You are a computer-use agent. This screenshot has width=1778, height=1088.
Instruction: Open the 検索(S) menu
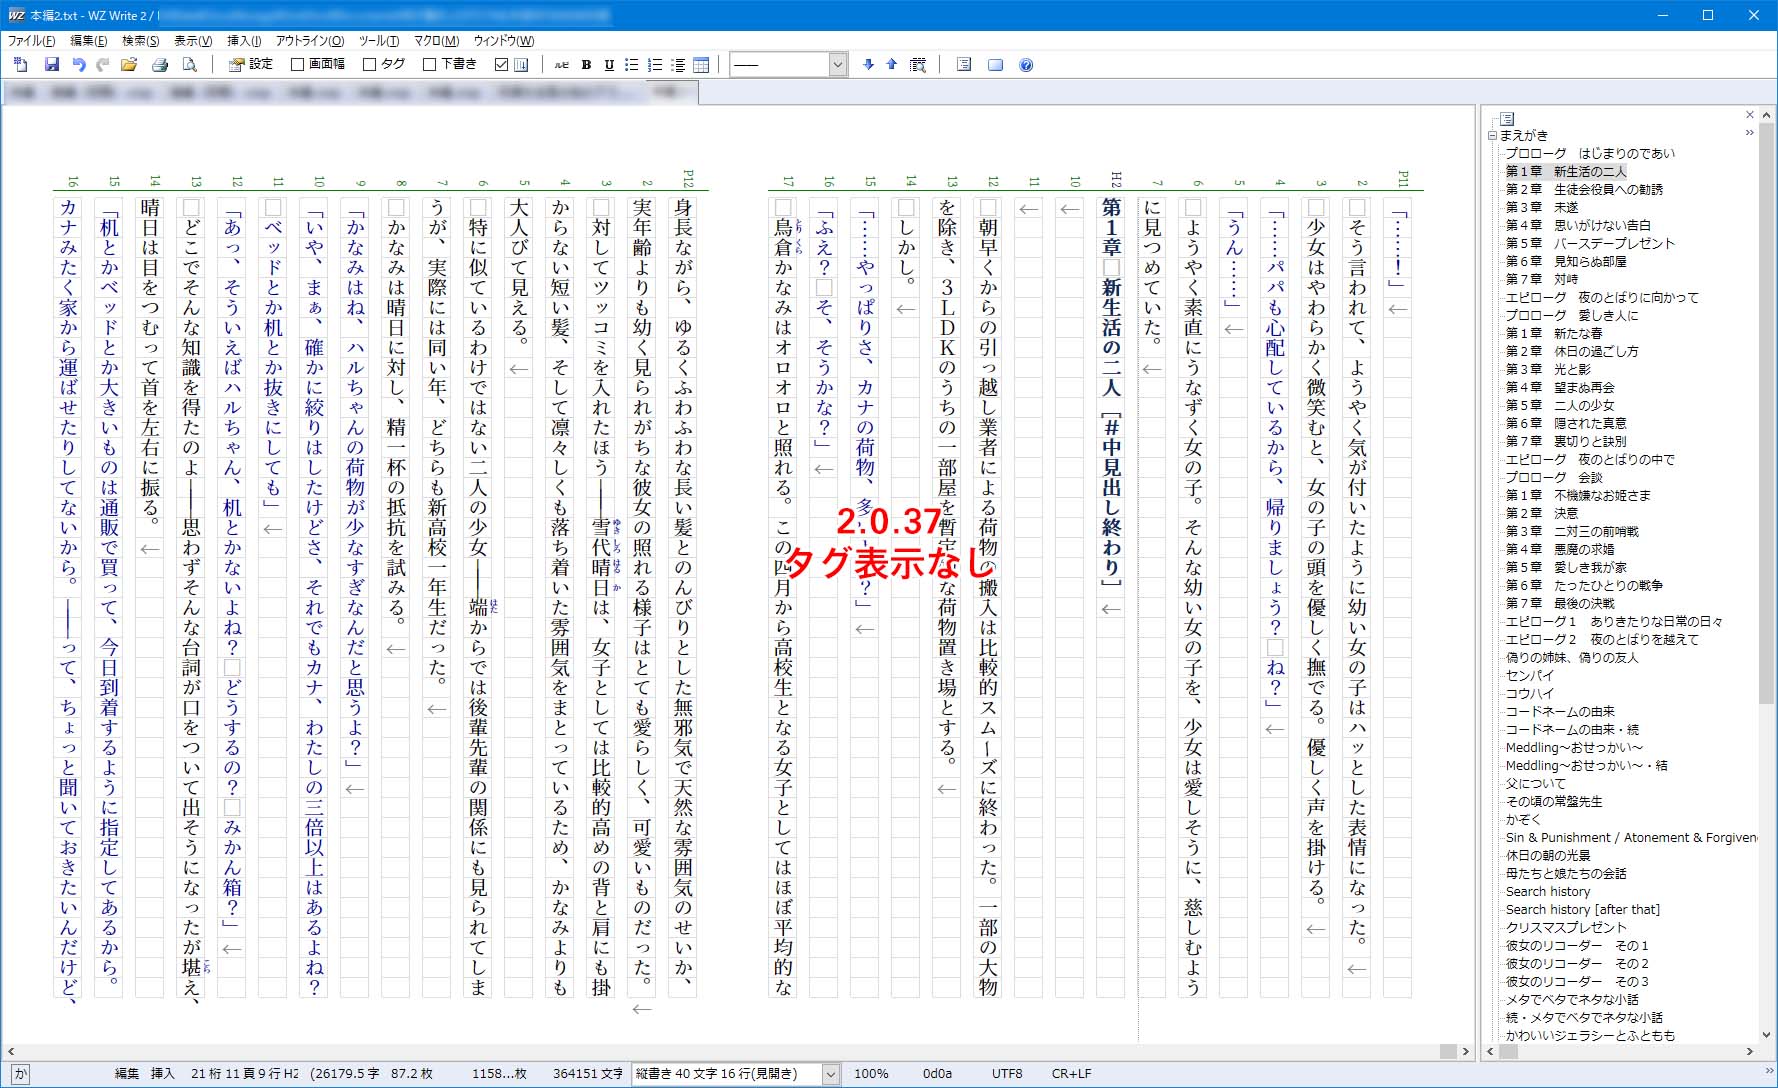click(141, 40)
